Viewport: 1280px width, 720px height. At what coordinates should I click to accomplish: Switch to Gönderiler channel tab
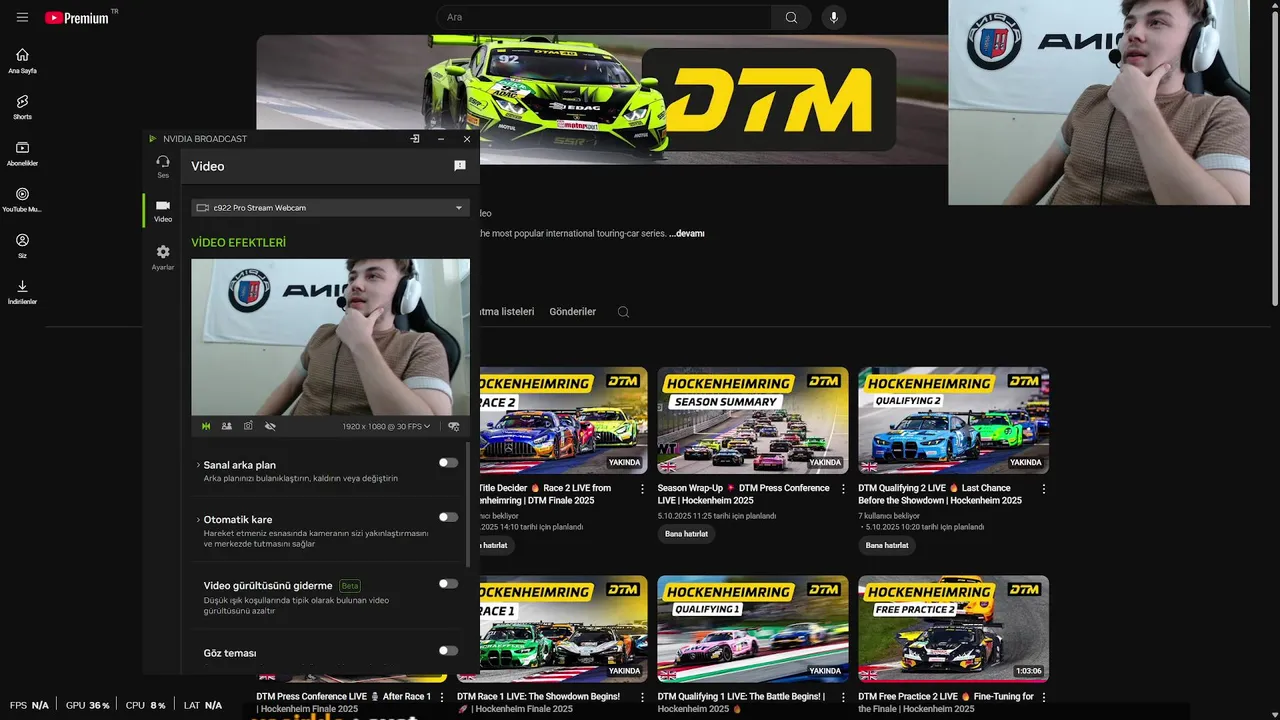click(x=572, y=312)
